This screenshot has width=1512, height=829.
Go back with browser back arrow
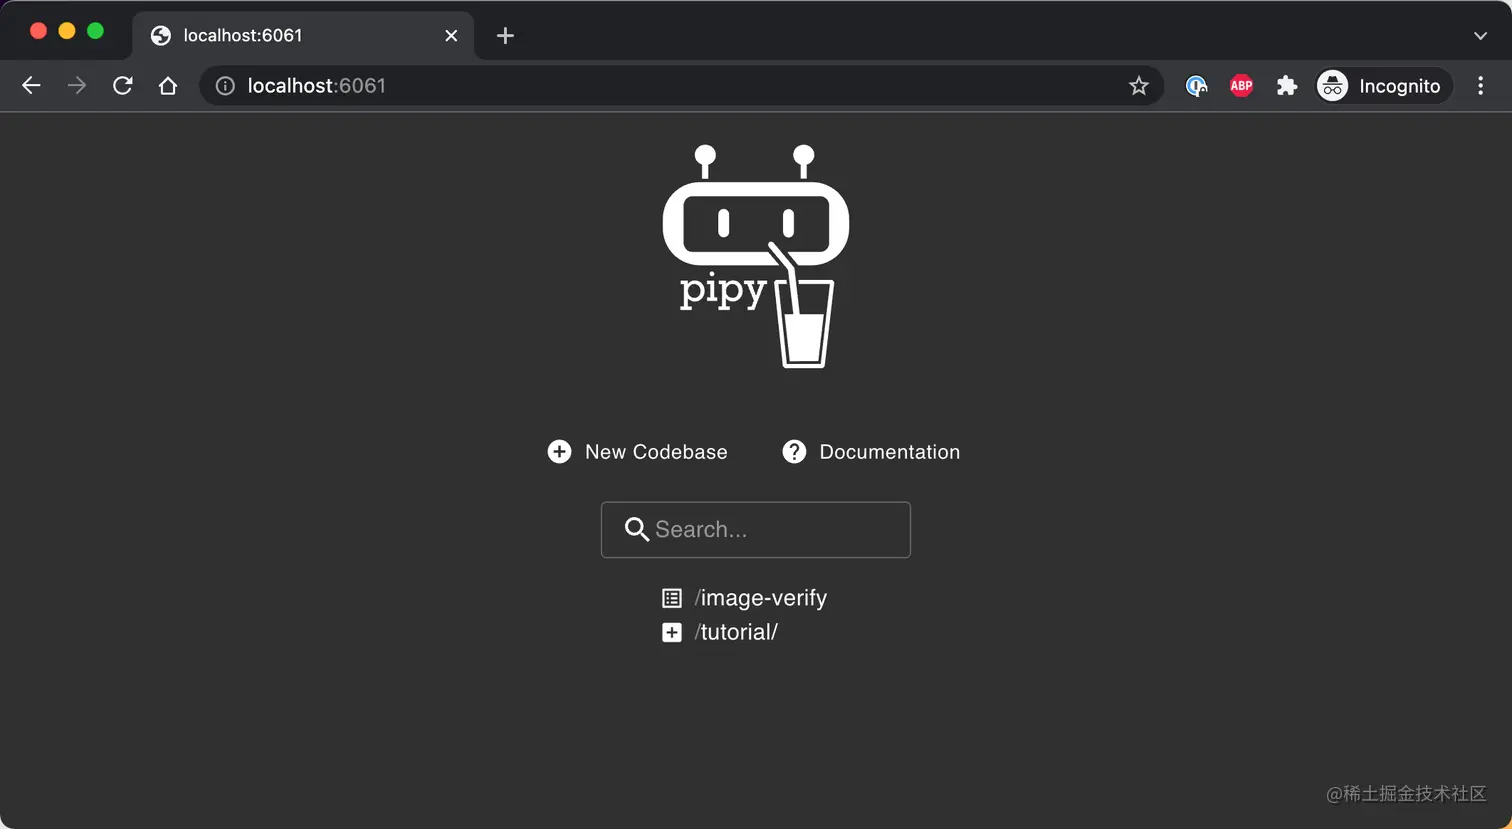pos(31,86)
